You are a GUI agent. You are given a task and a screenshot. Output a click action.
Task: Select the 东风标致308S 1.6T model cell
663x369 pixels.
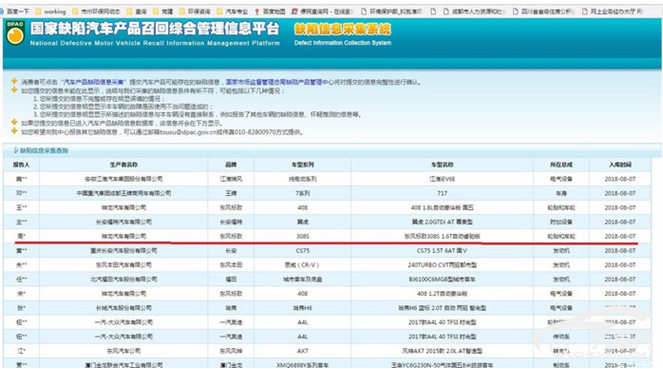pyautogui.click(x=442, y=236)
